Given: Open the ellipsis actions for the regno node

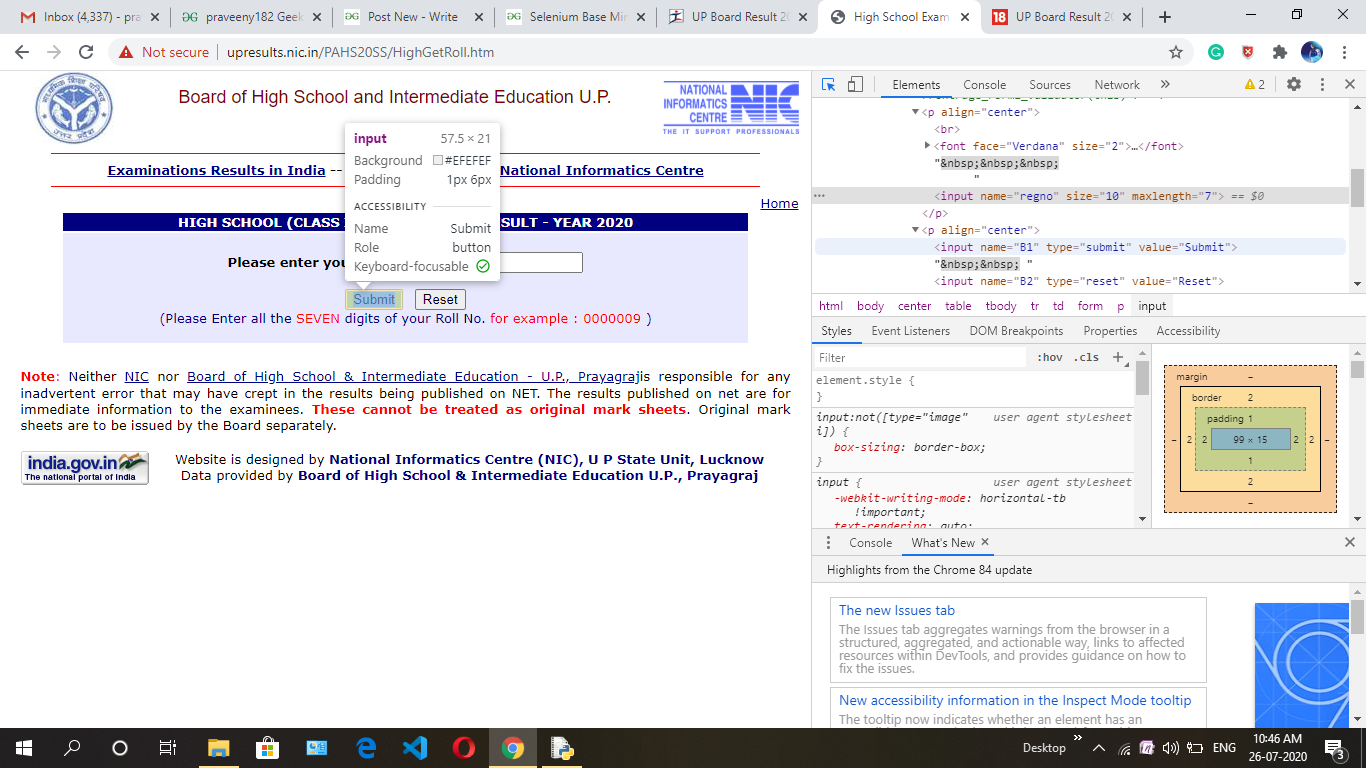Looking at the screenshot, I should click(820, 196).
